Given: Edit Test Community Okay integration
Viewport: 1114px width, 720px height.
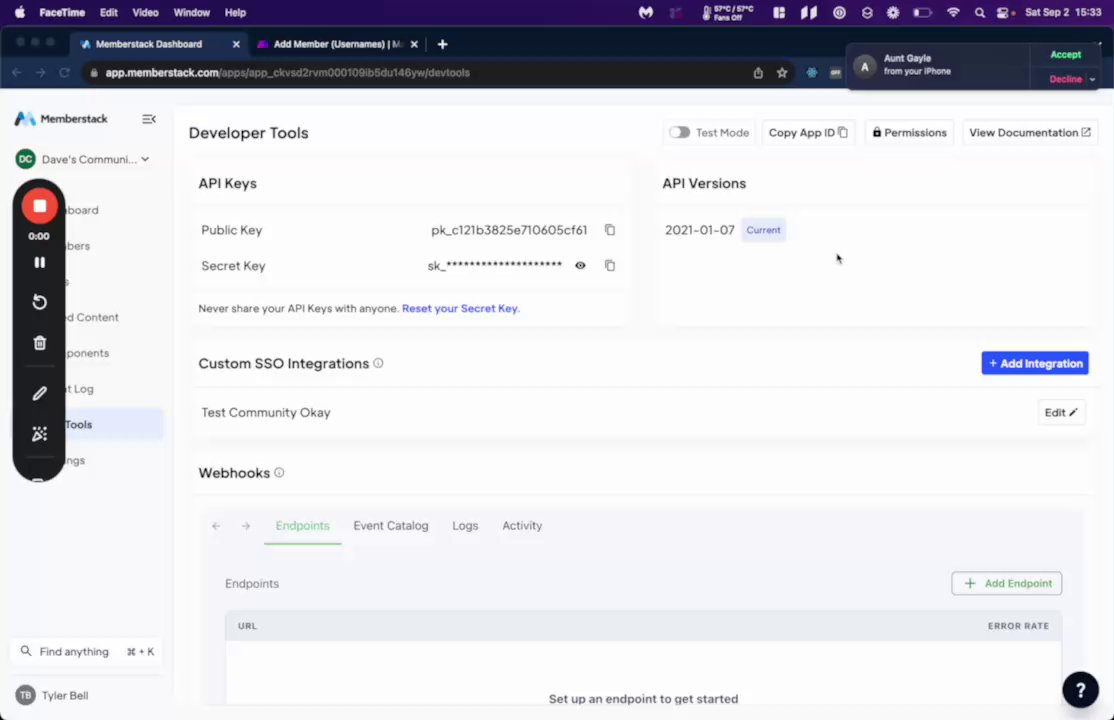Looking at the screenshot, I should pos(1061,412).
